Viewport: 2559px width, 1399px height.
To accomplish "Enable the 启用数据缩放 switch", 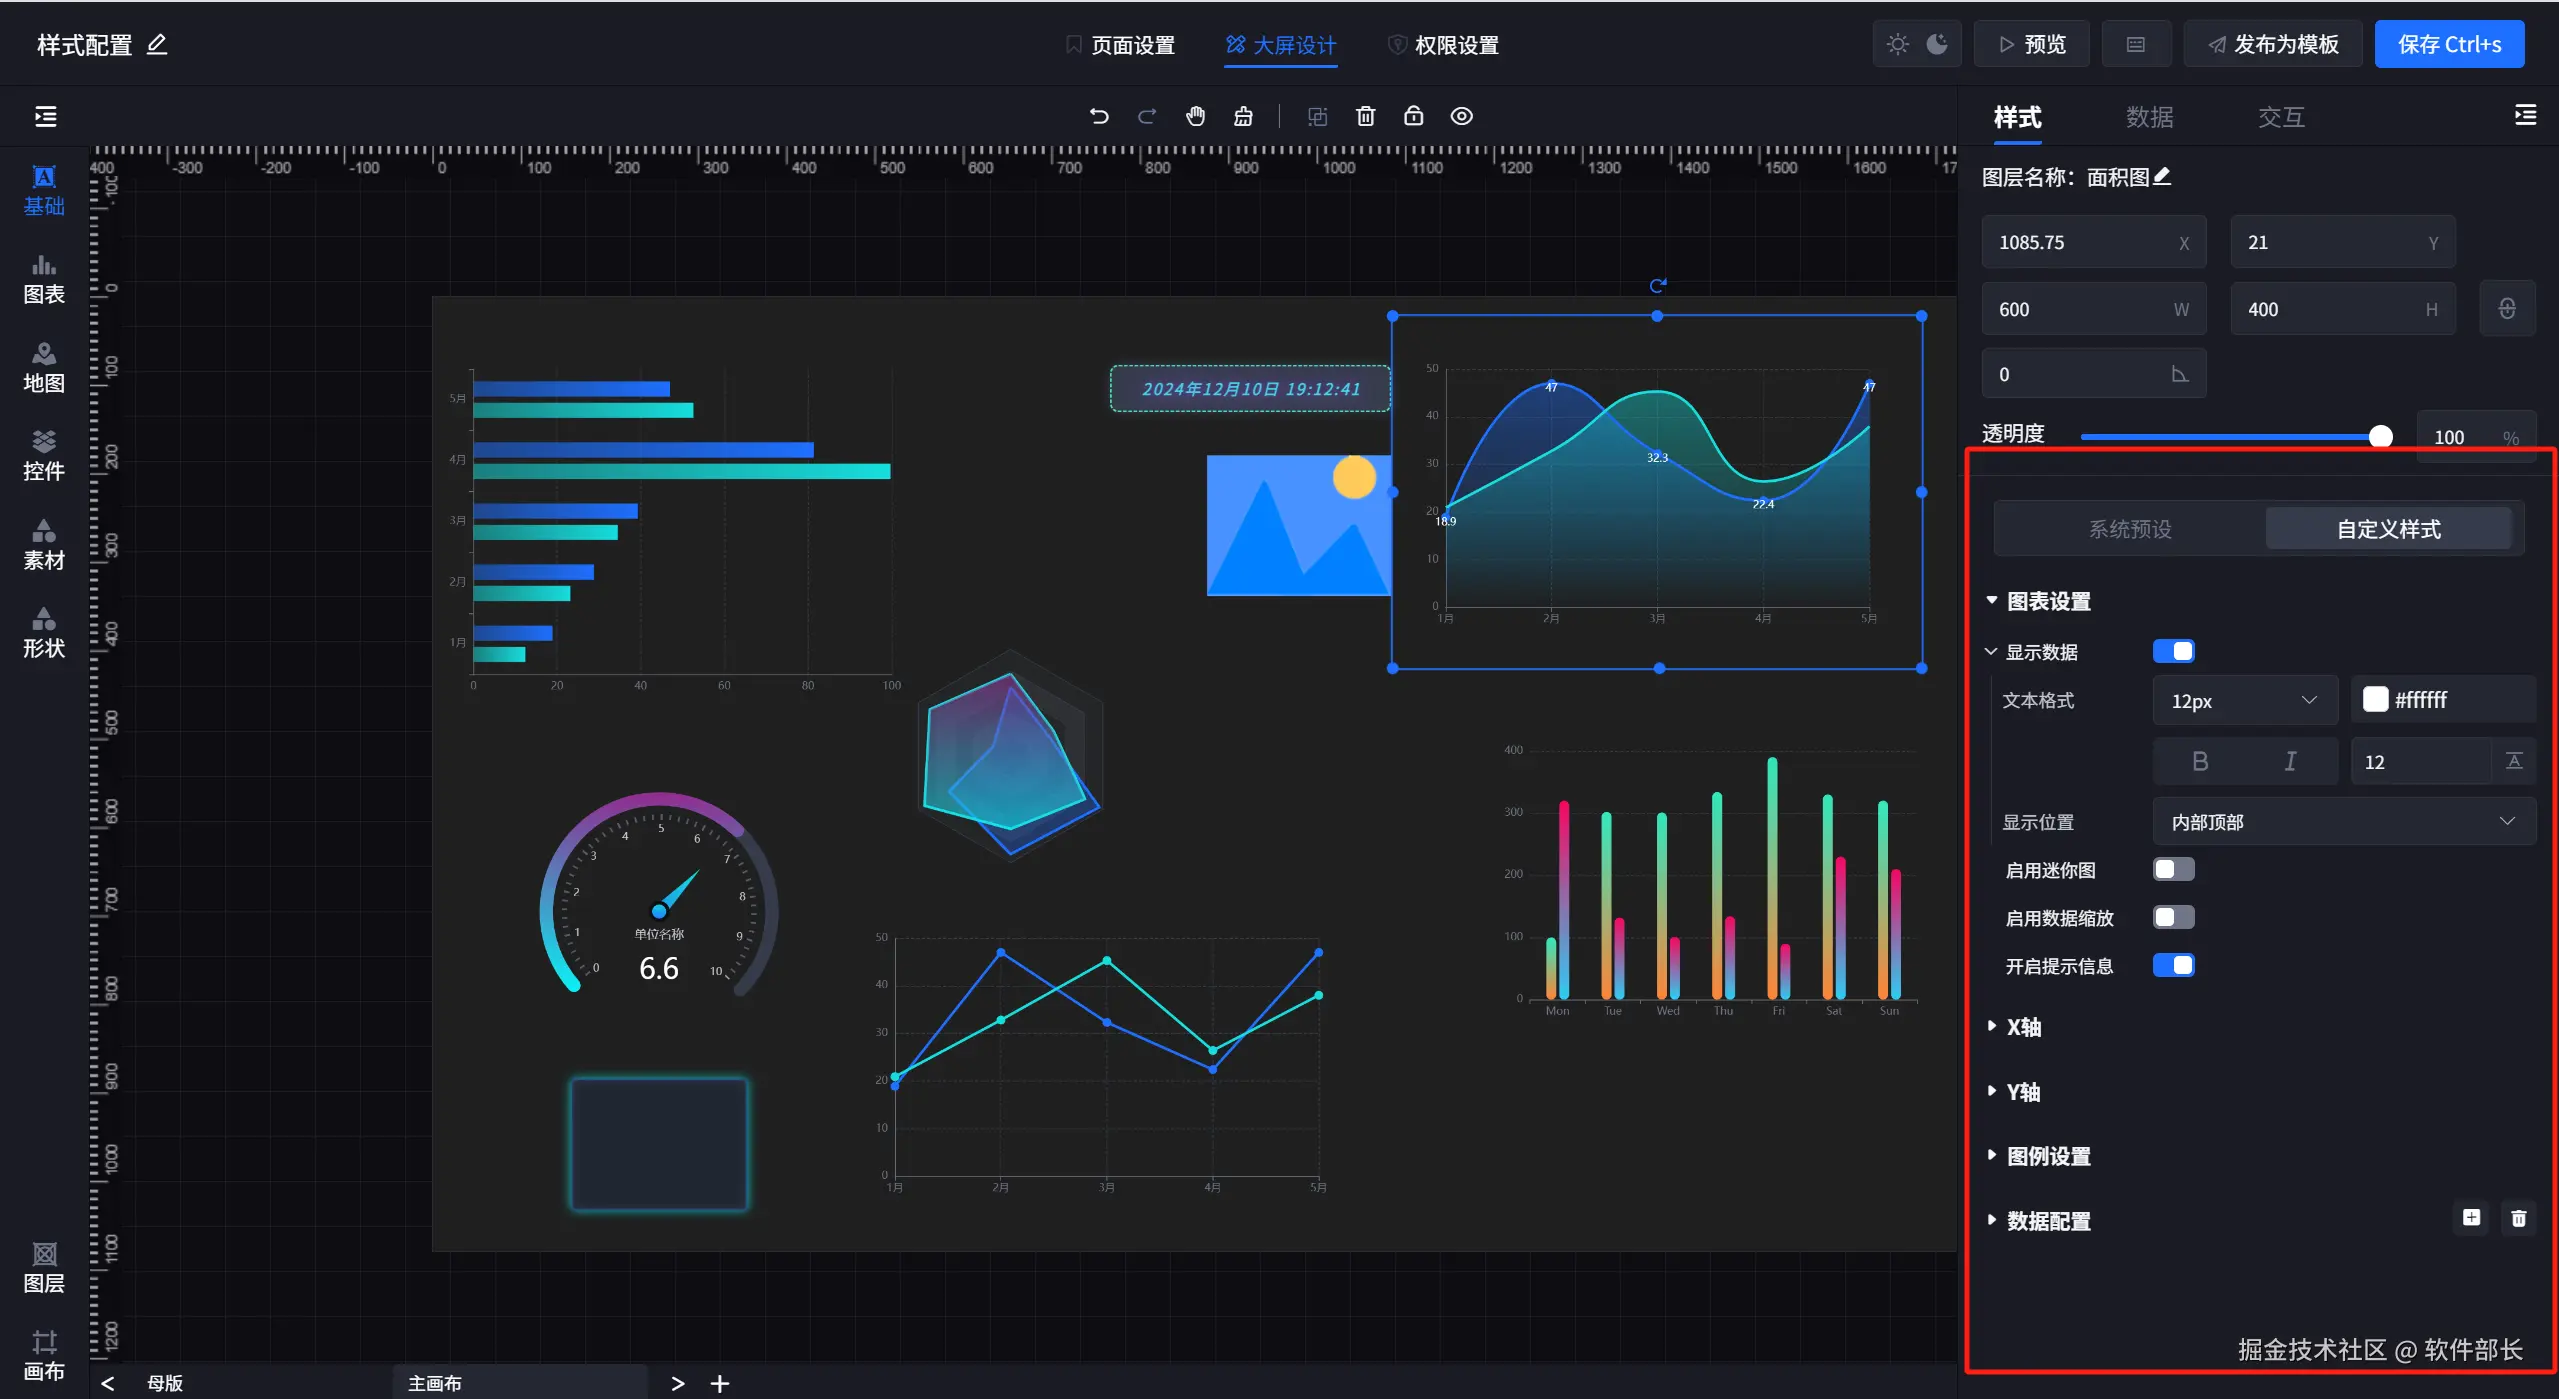I will pyautogui.click(x=2173, y=917).
